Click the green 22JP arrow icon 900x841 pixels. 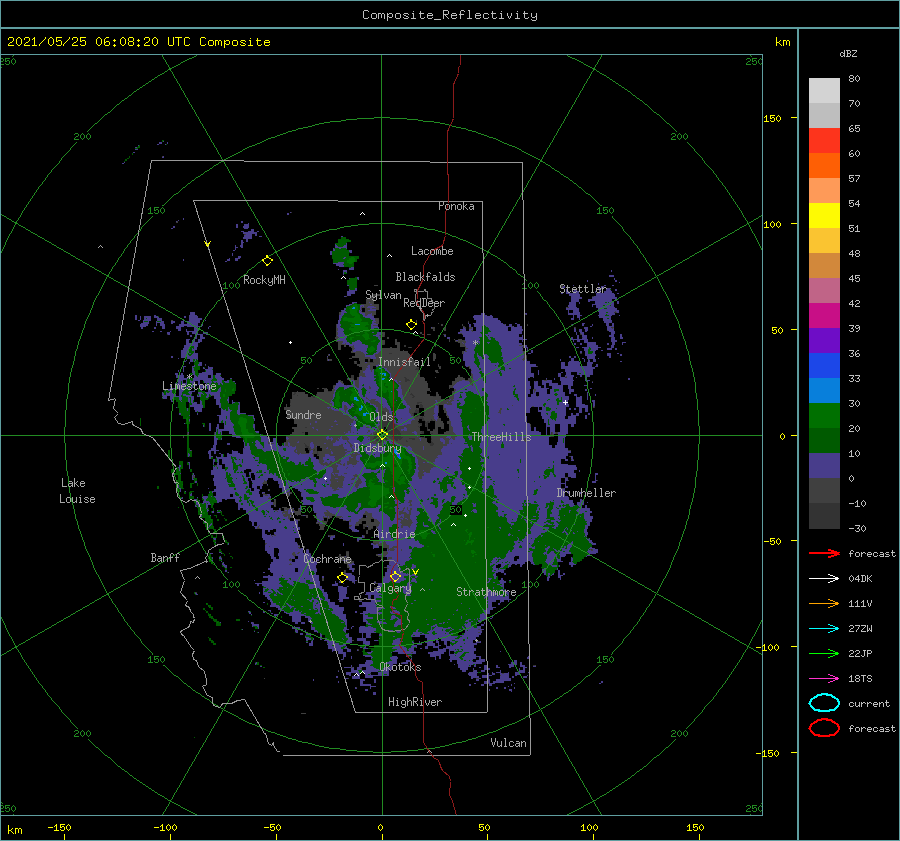[x=824, y=653]
